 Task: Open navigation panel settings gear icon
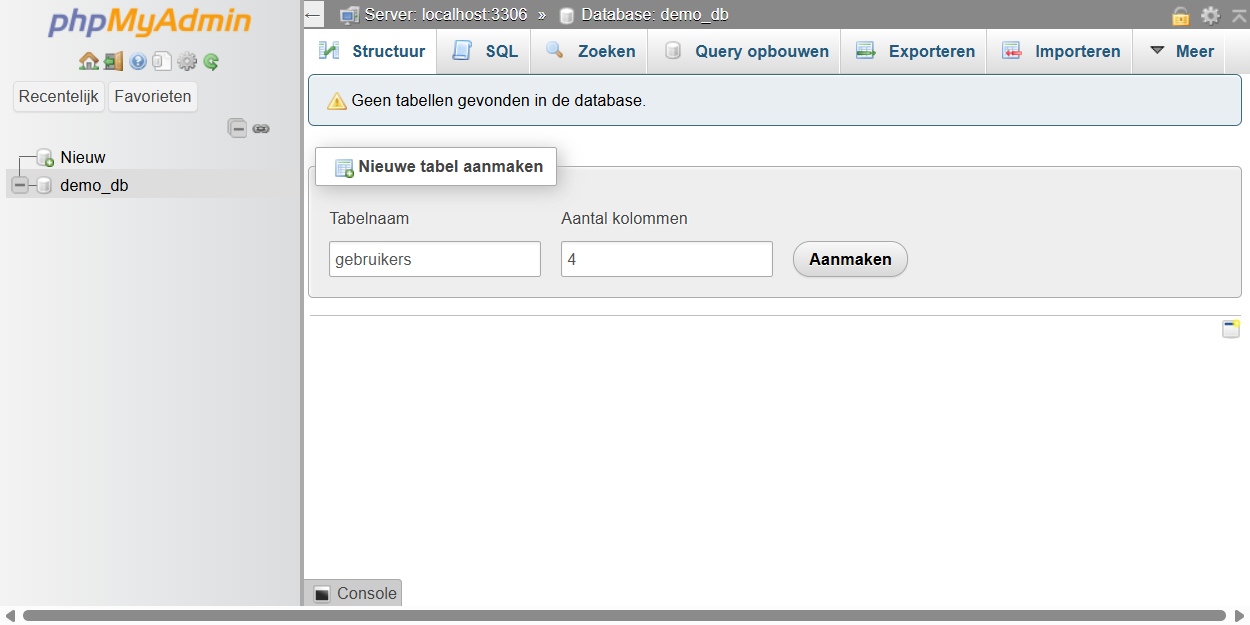187,62
